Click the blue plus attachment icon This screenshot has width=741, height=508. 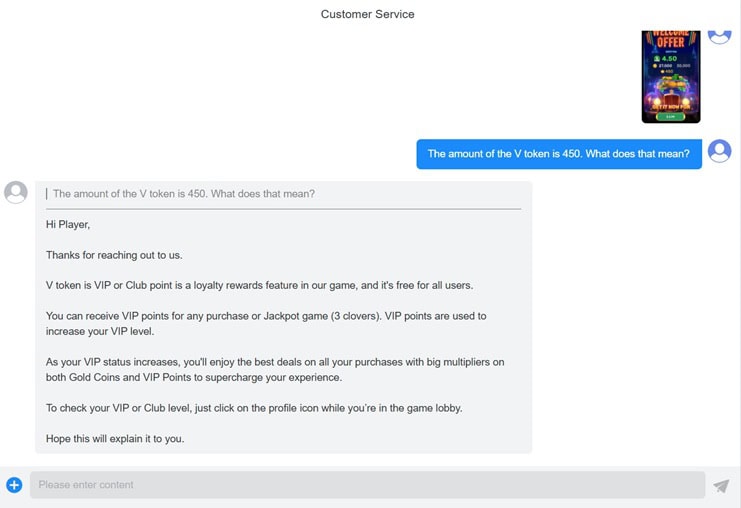click(x=14, y=485)
